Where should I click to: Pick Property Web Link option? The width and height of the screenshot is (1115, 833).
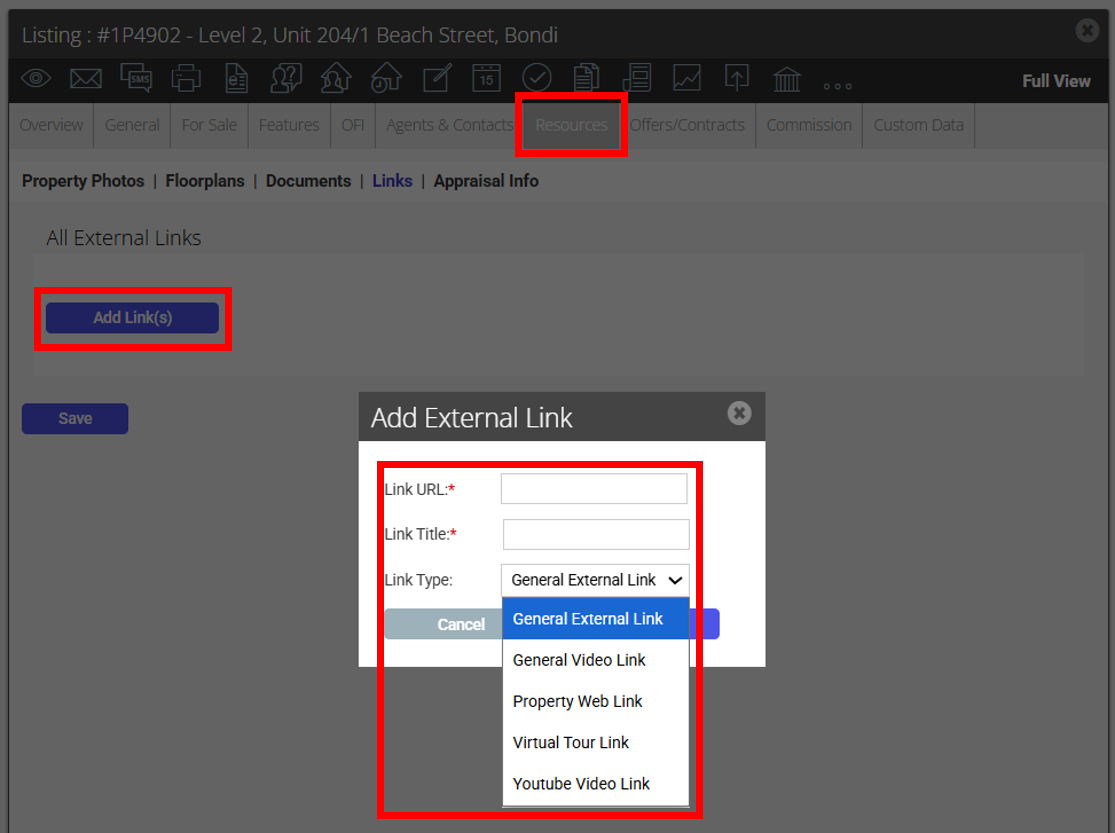point(596,701)
